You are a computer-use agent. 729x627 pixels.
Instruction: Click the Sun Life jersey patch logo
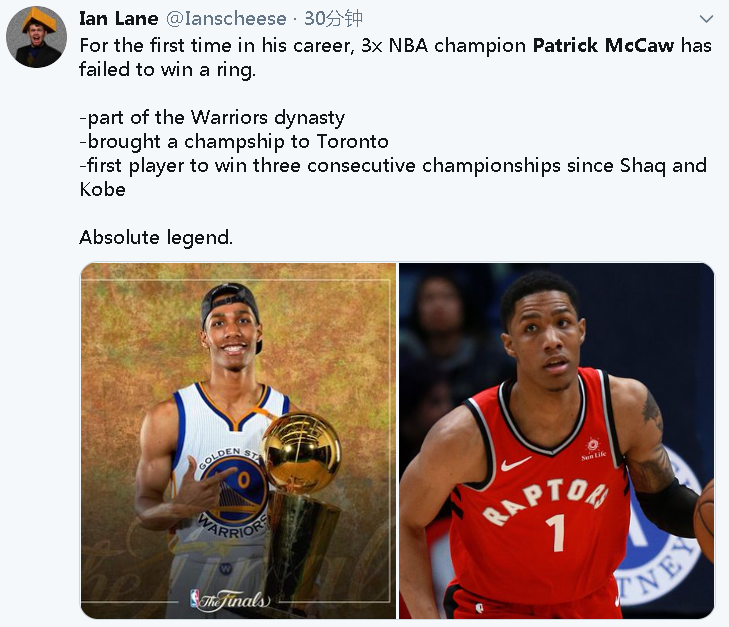tap(593, 449)
